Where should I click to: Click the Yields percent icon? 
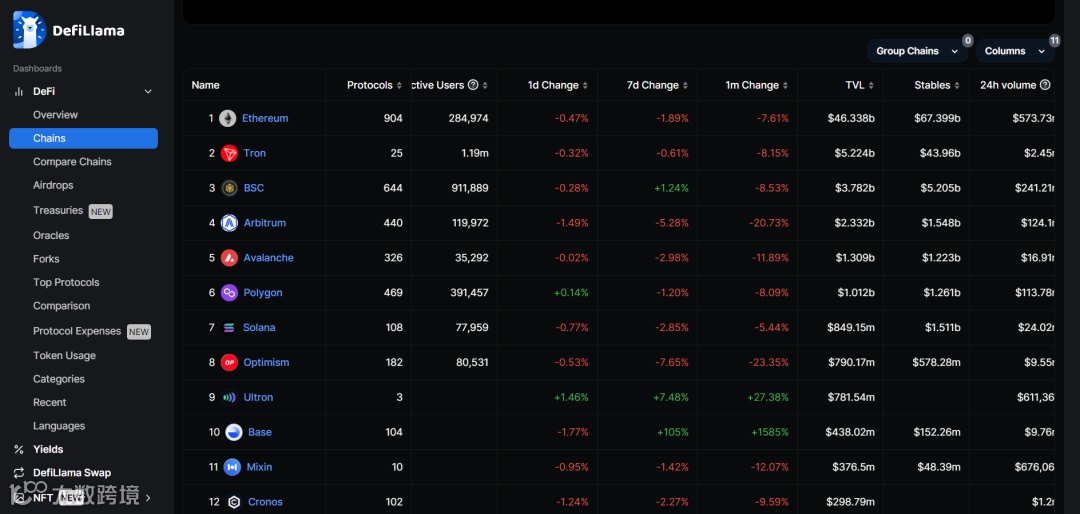(x=19, y=449)
